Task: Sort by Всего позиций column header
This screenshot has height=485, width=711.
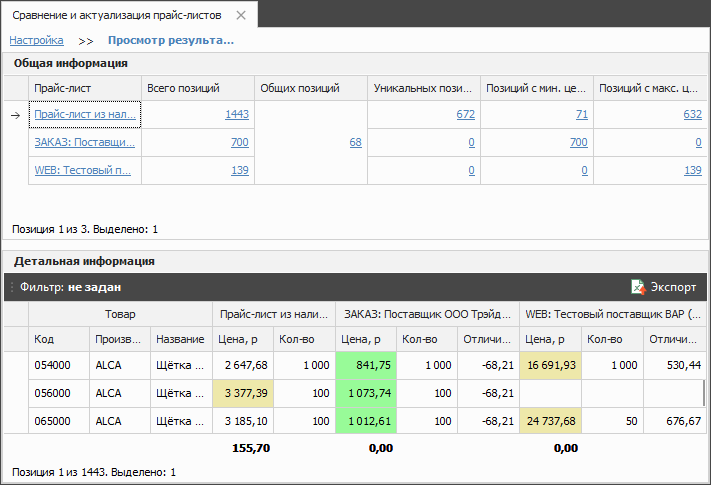Action: (x=198, y=88)
